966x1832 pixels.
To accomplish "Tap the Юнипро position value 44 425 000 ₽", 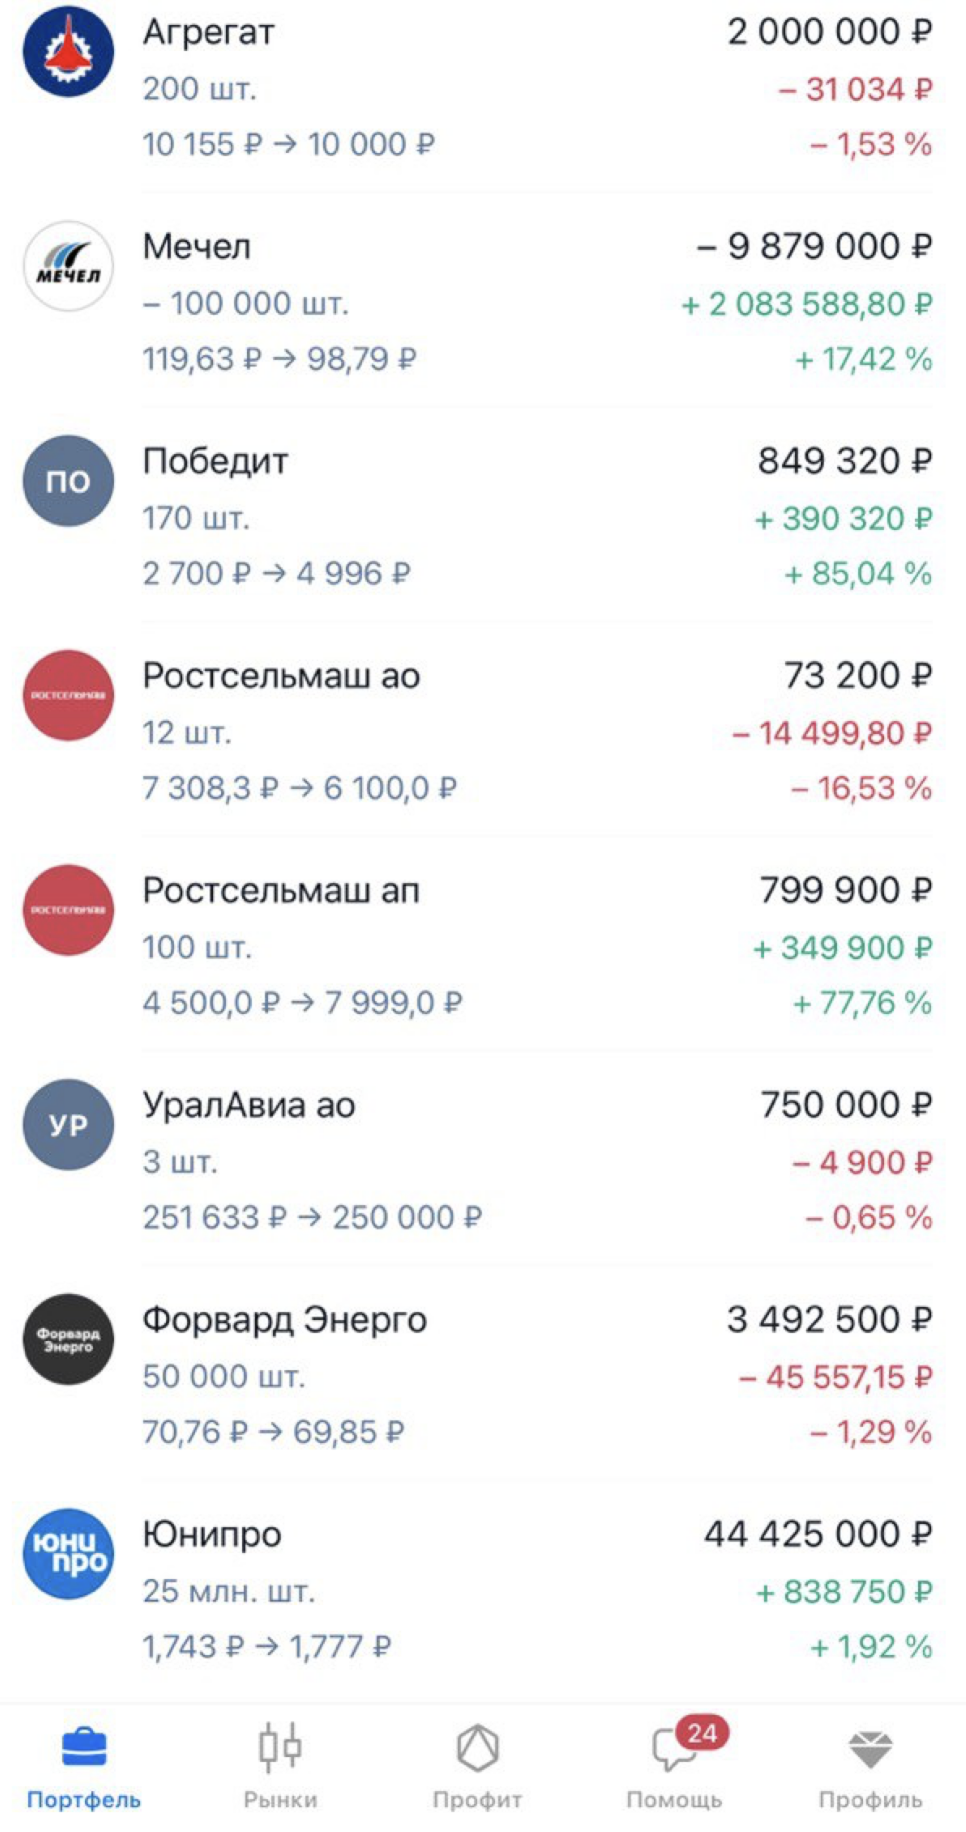I will (817, 1534).
